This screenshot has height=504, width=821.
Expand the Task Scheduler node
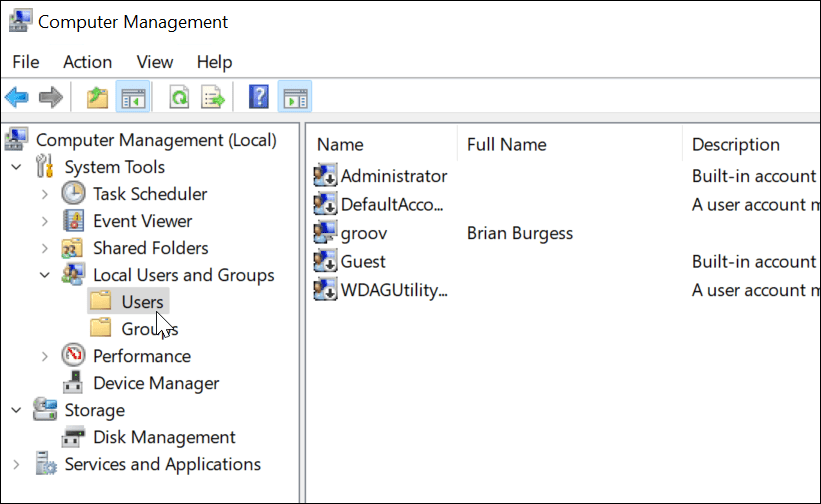click(44, 194)
